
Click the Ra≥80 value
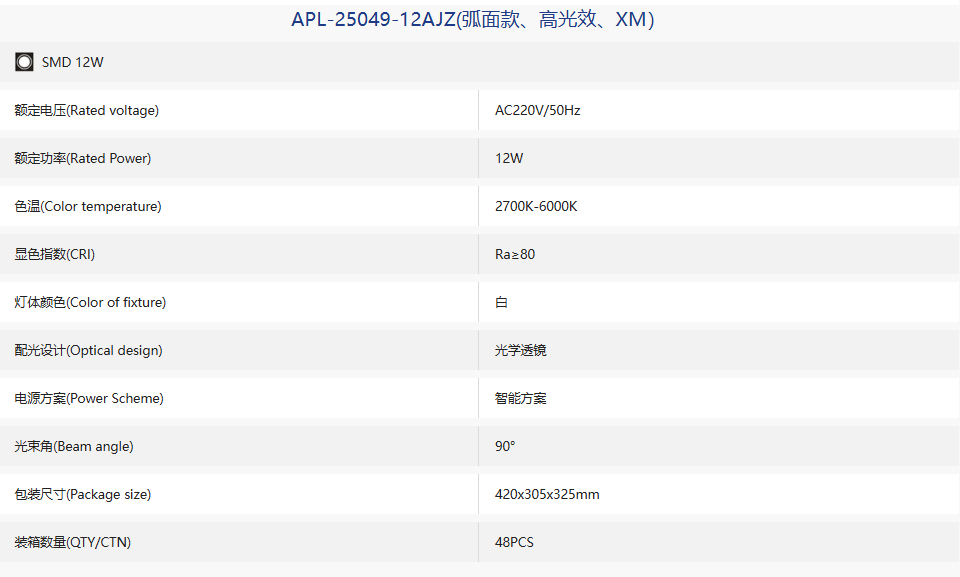(515, 254)
